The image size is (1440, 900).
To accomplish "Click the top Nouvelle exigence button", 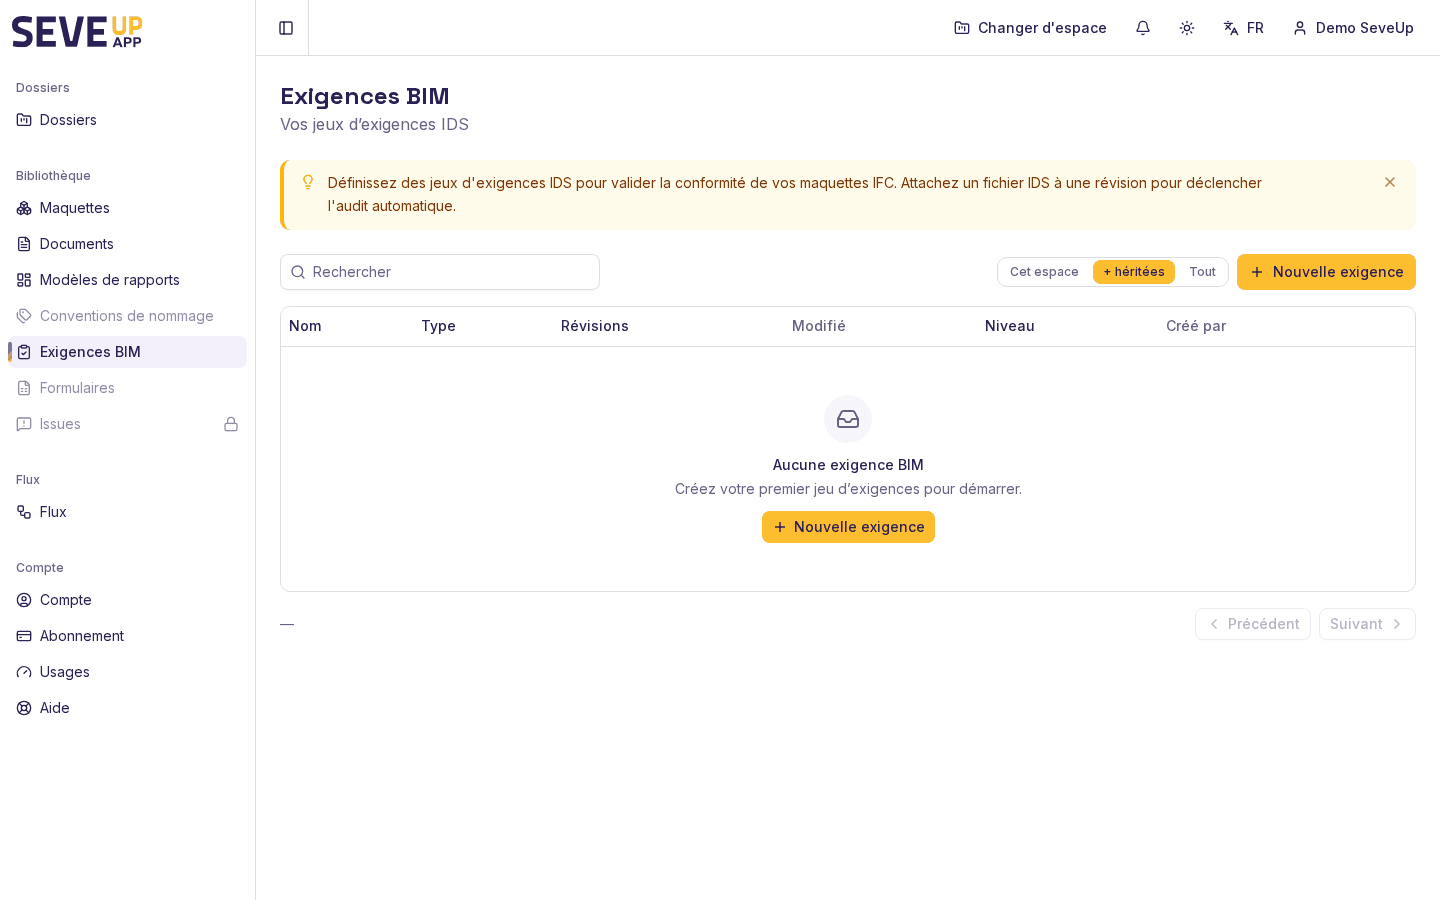I will (x=1326, y=272).
